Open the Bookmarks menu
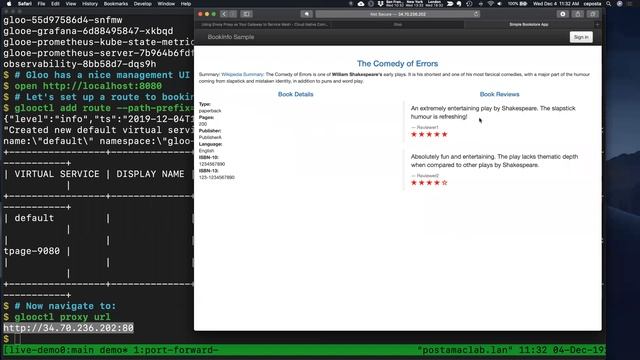The image size is (640, 360). [116, 4]
